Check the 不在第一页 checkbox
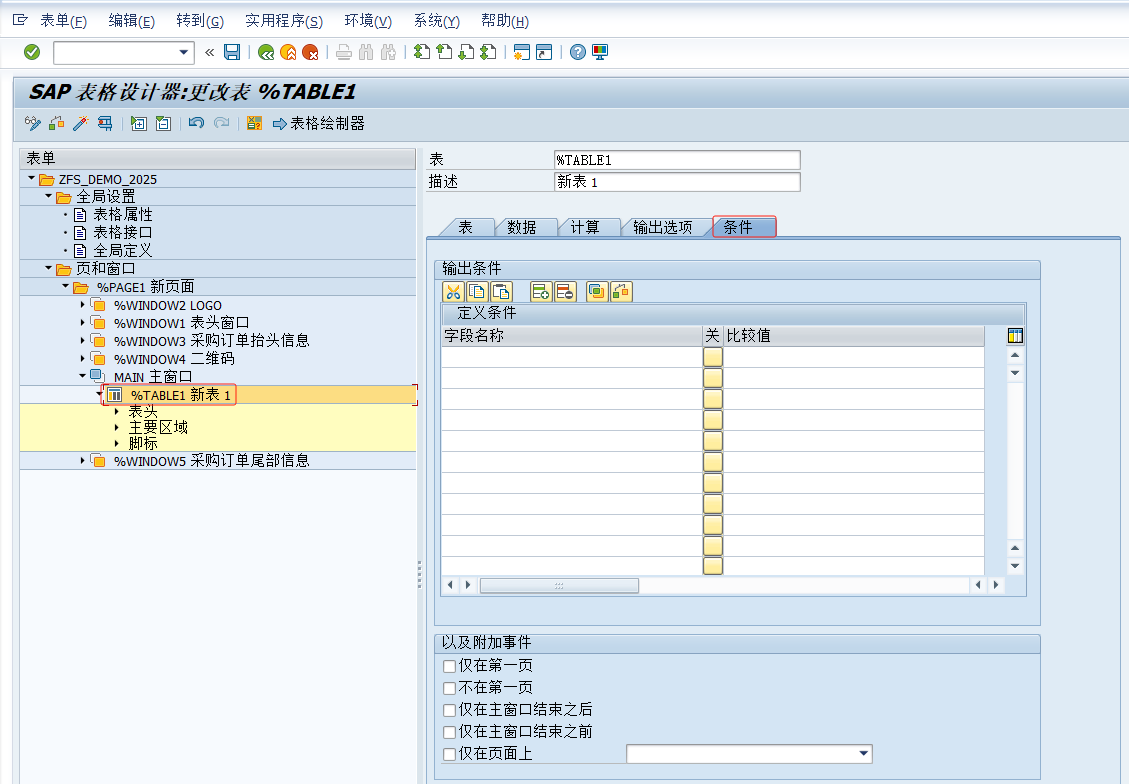Viewport: 1129px width, 784px height. click(449, 688)
